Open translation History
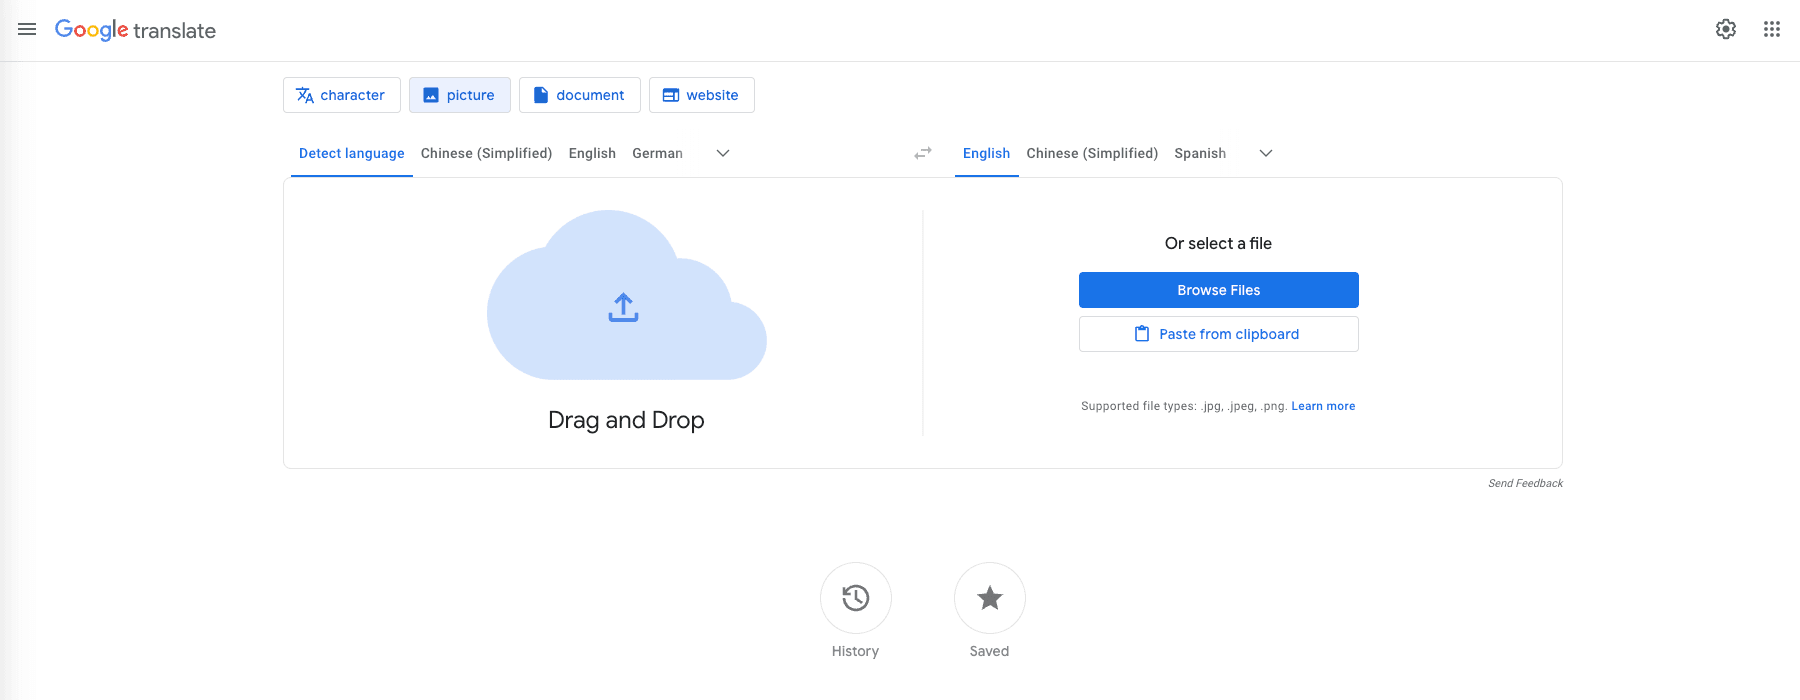This screenshot has height=700, width=1800. tap(856, 598)
